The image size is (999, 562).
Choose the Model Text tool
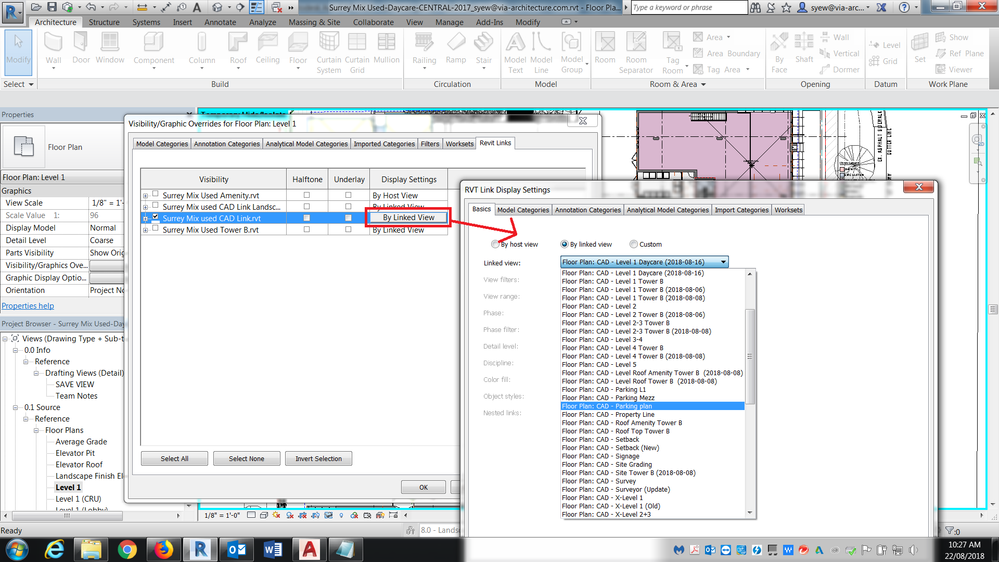(x=515, y=52)
